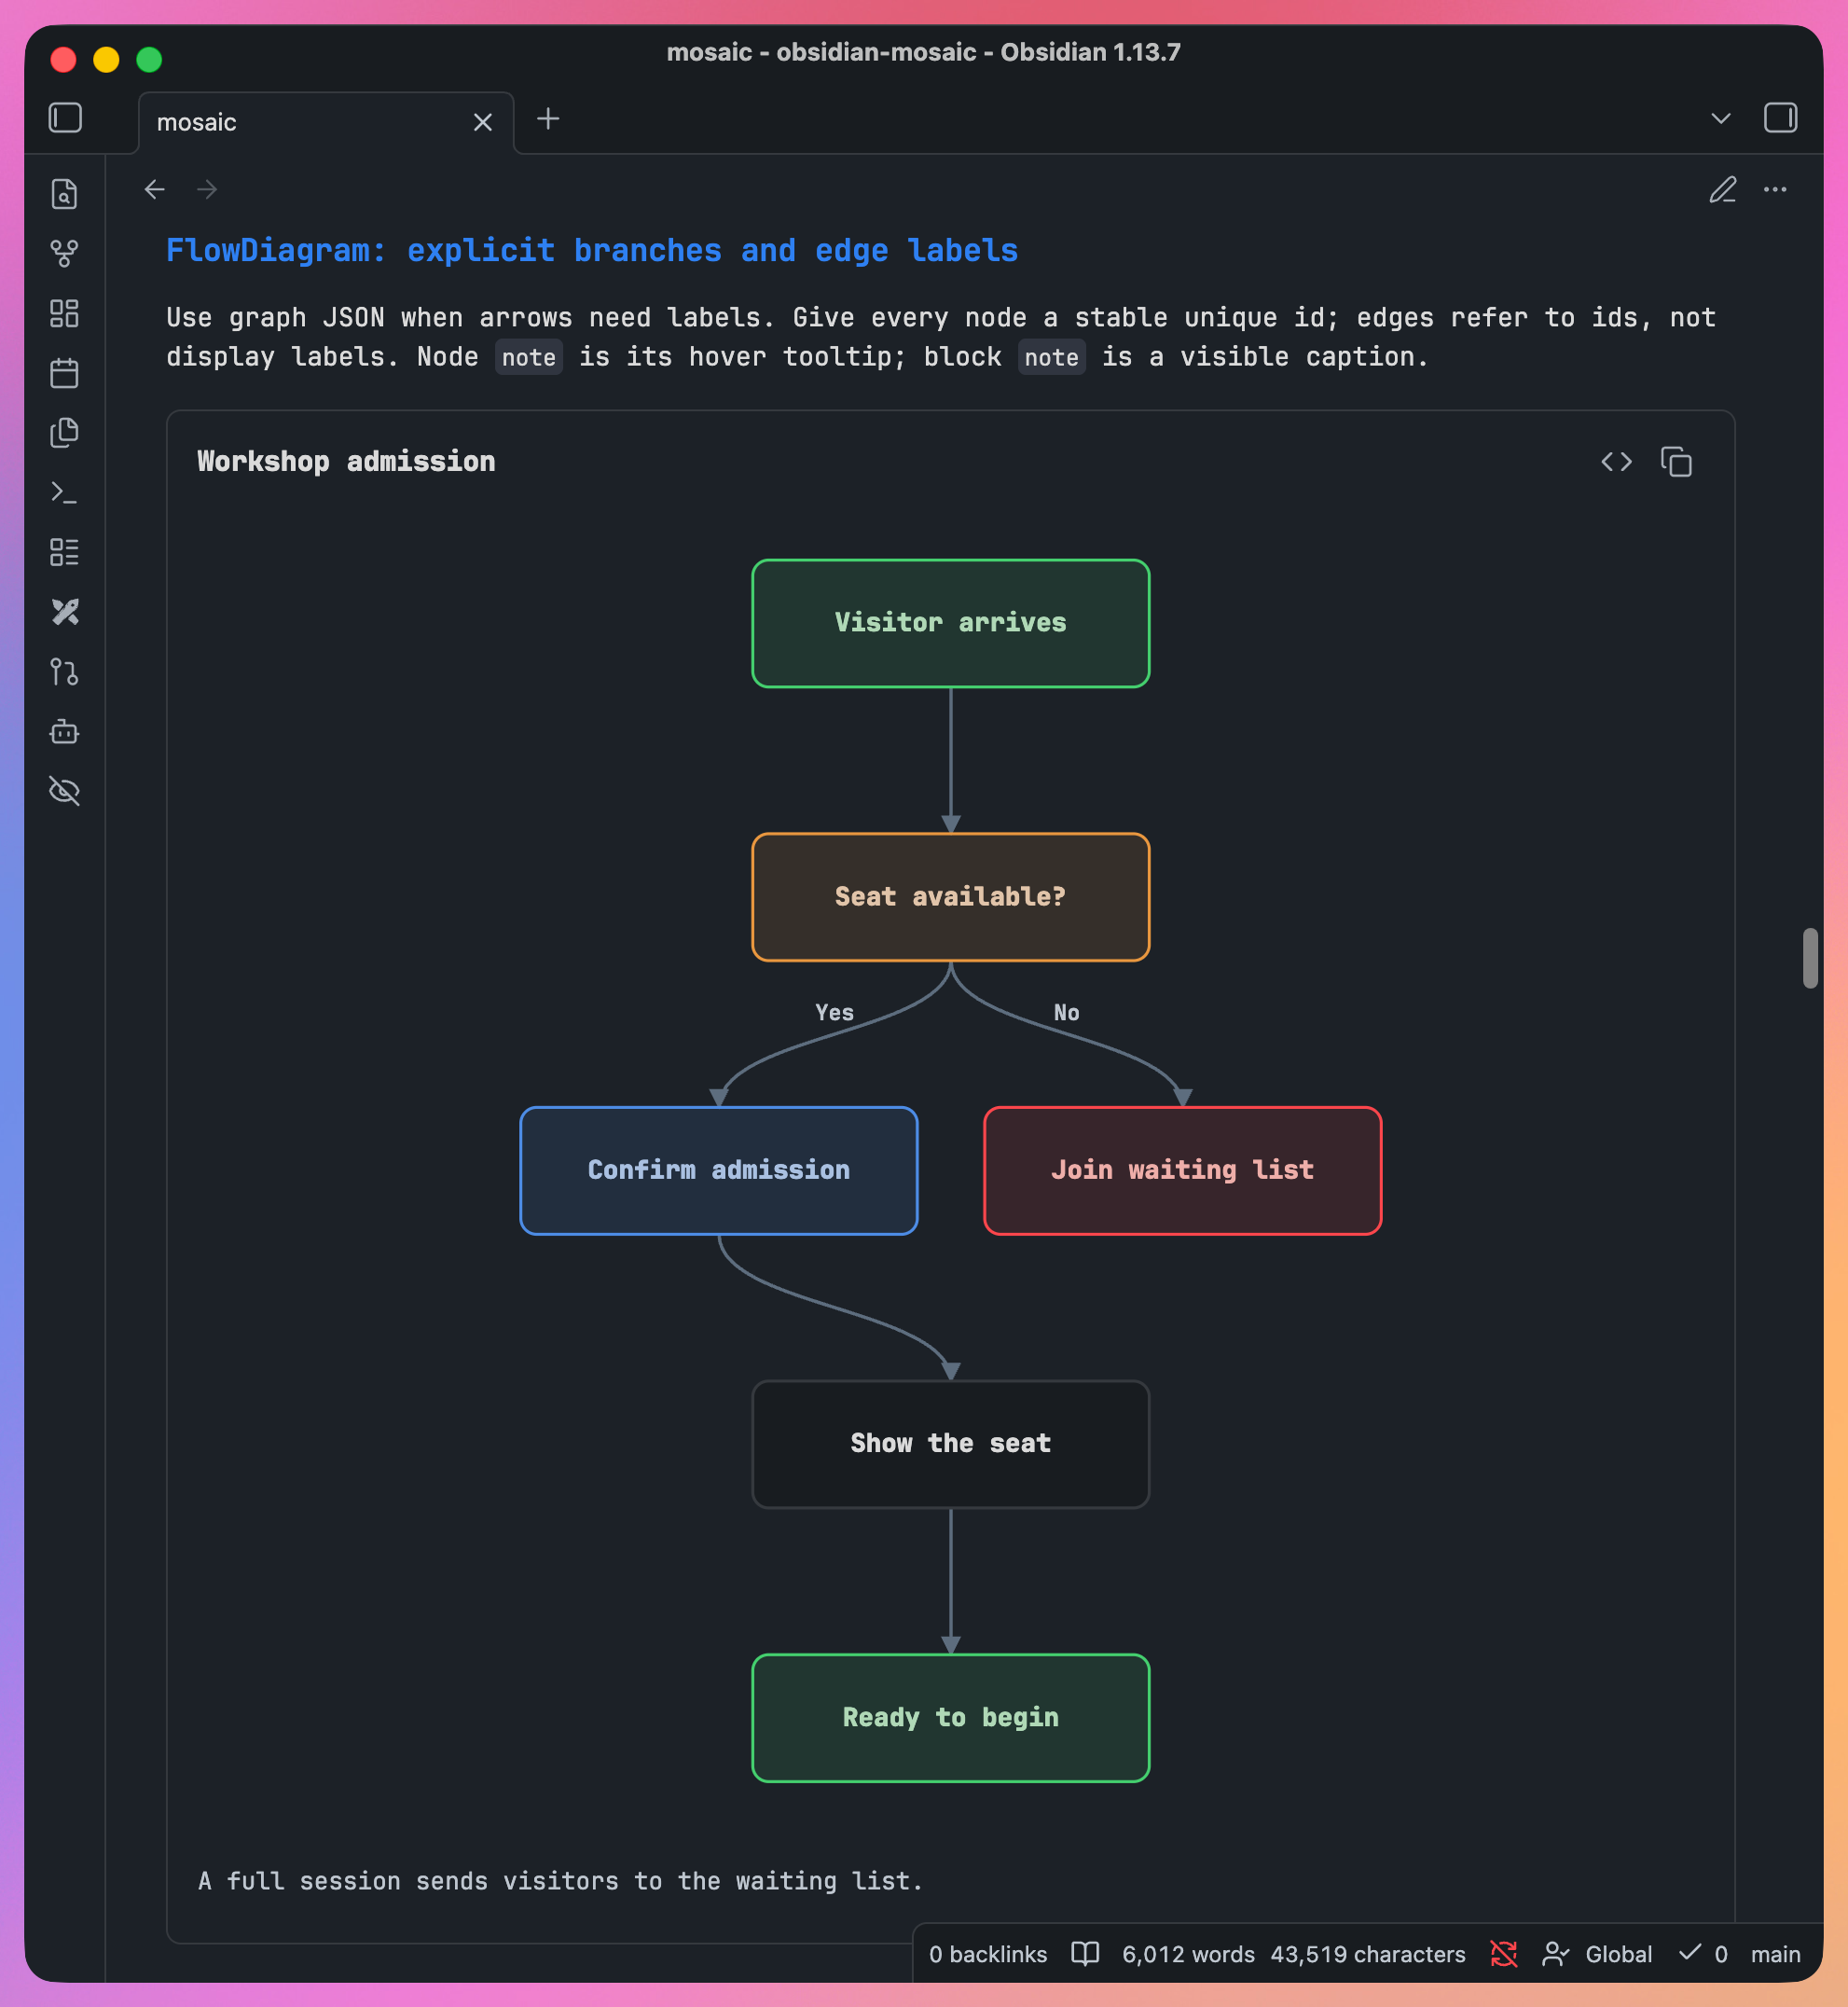Click the window title text
This screenshot has width=1848, height=2007.
coord(923,52)
